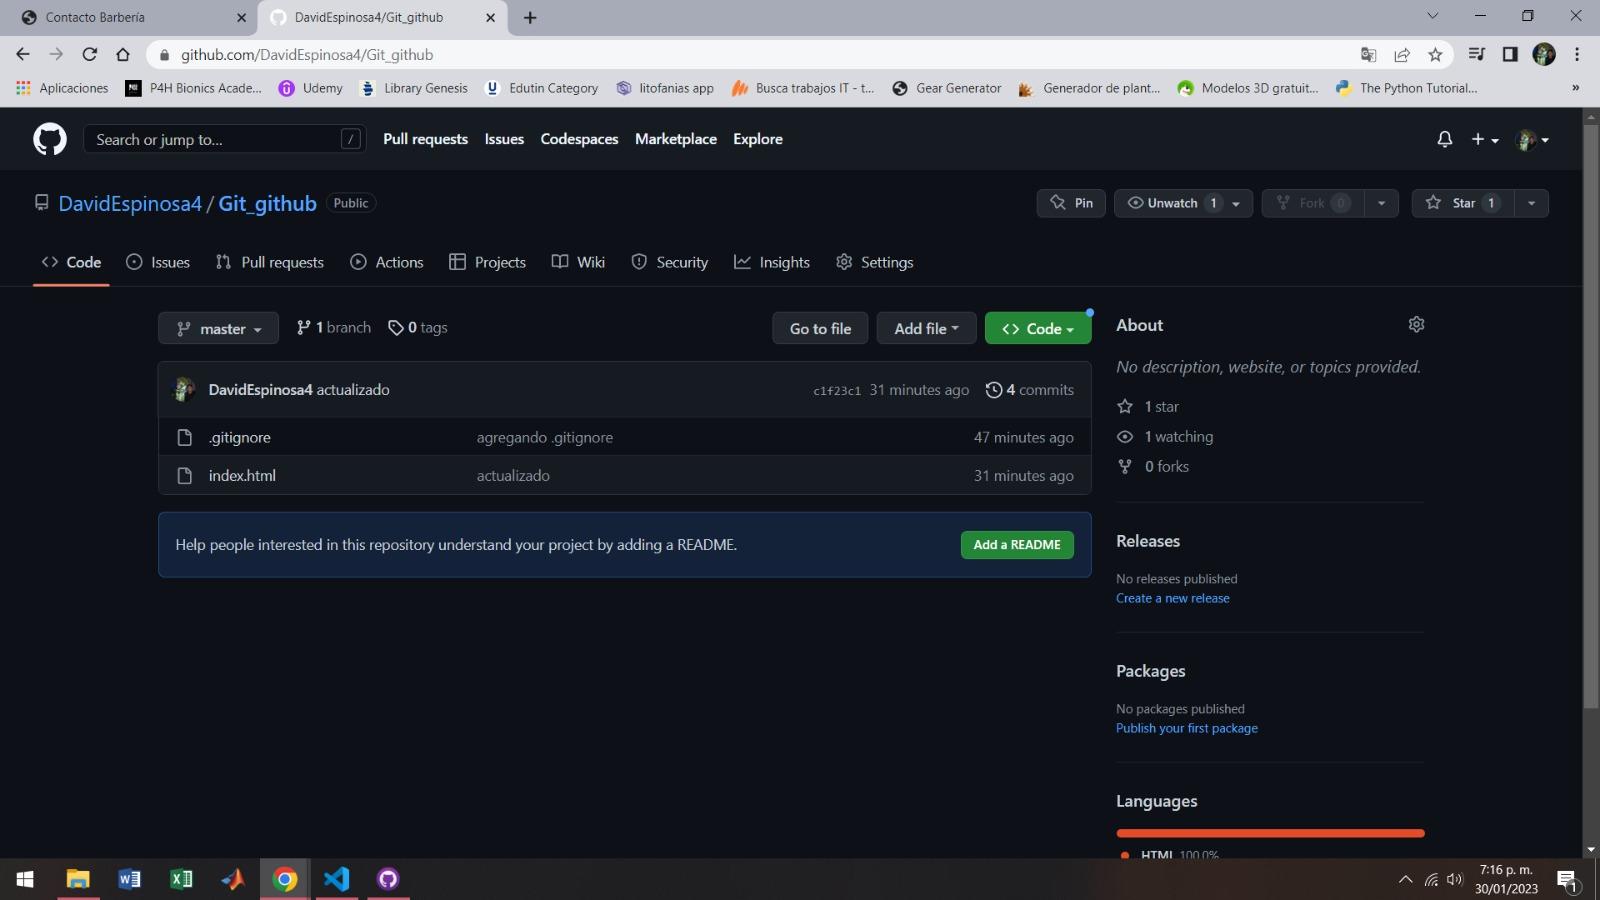
Task: Open the Star lists dropdown arrow
Action: click(x=1531, y=203)
